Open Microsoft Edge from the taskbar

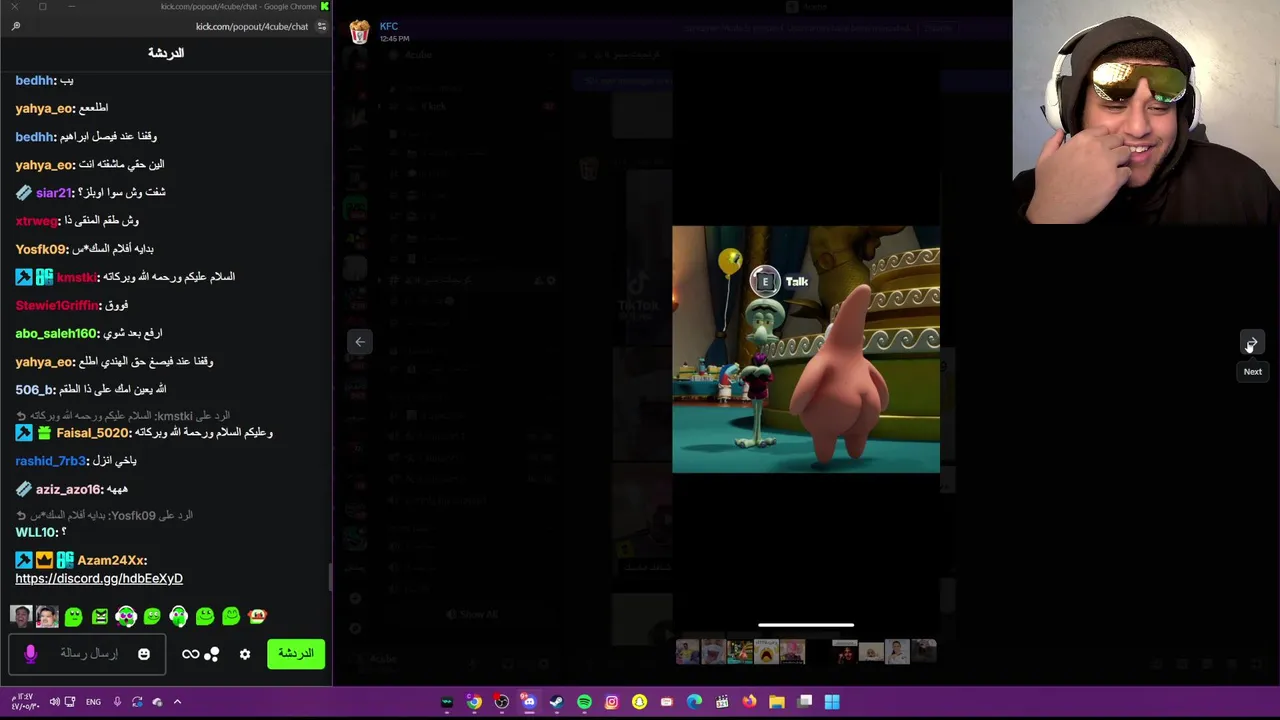pos(694,702)
